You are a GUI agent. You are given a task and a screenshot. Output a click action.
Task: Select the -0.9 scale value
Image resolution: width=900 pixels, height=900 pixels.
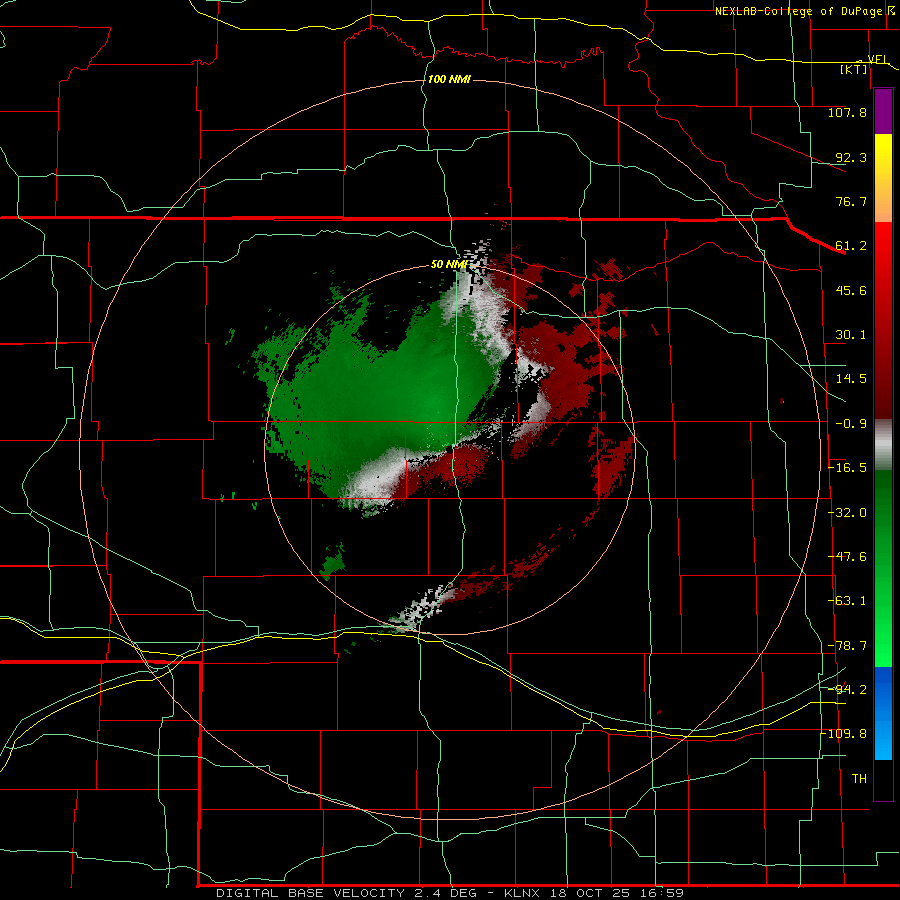[850, 424]
